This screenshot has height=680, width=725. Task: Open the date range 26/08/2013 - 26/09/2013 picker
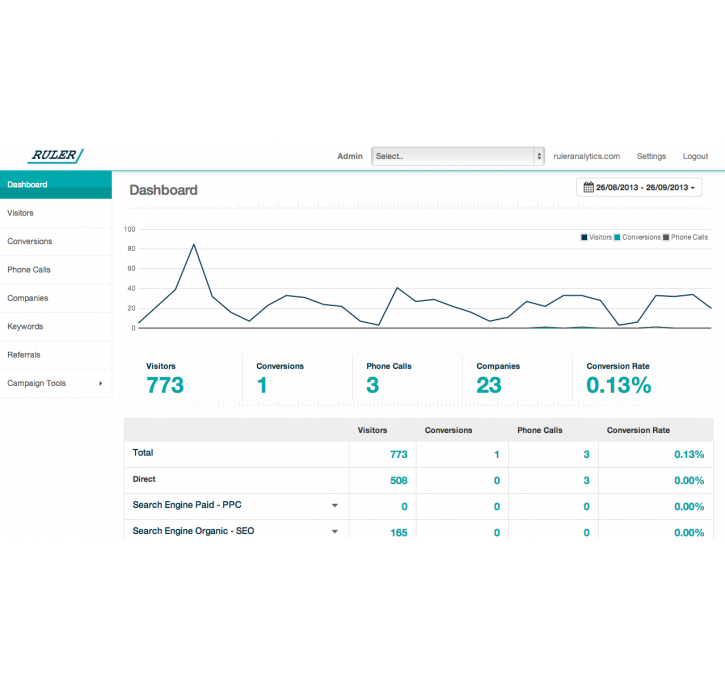tap(639, 187)
